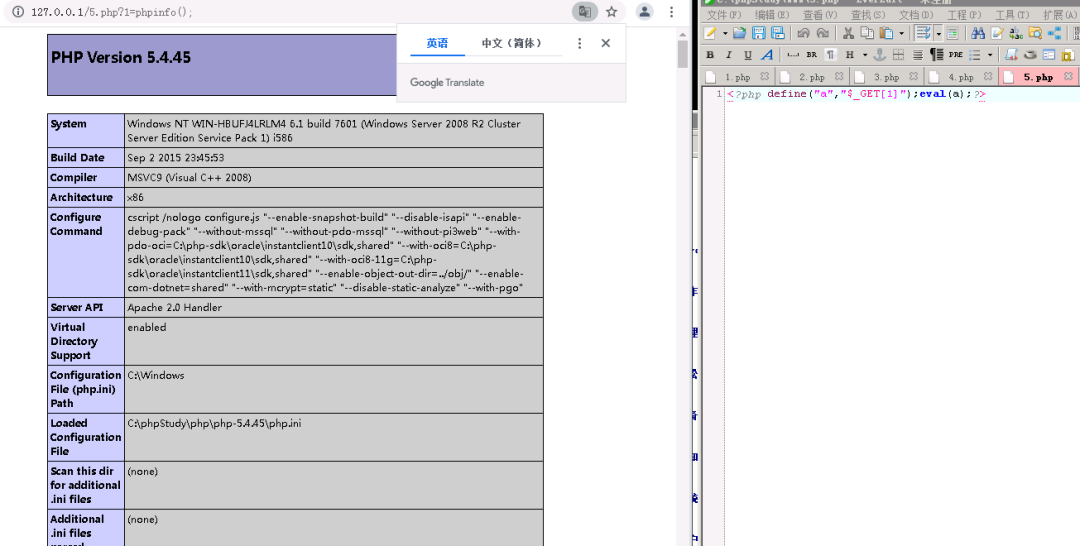Open the word wrap mode dropdown
The height and width of the screenshot is (546, 1080).
pyautogui.click(x=939, y=33)
